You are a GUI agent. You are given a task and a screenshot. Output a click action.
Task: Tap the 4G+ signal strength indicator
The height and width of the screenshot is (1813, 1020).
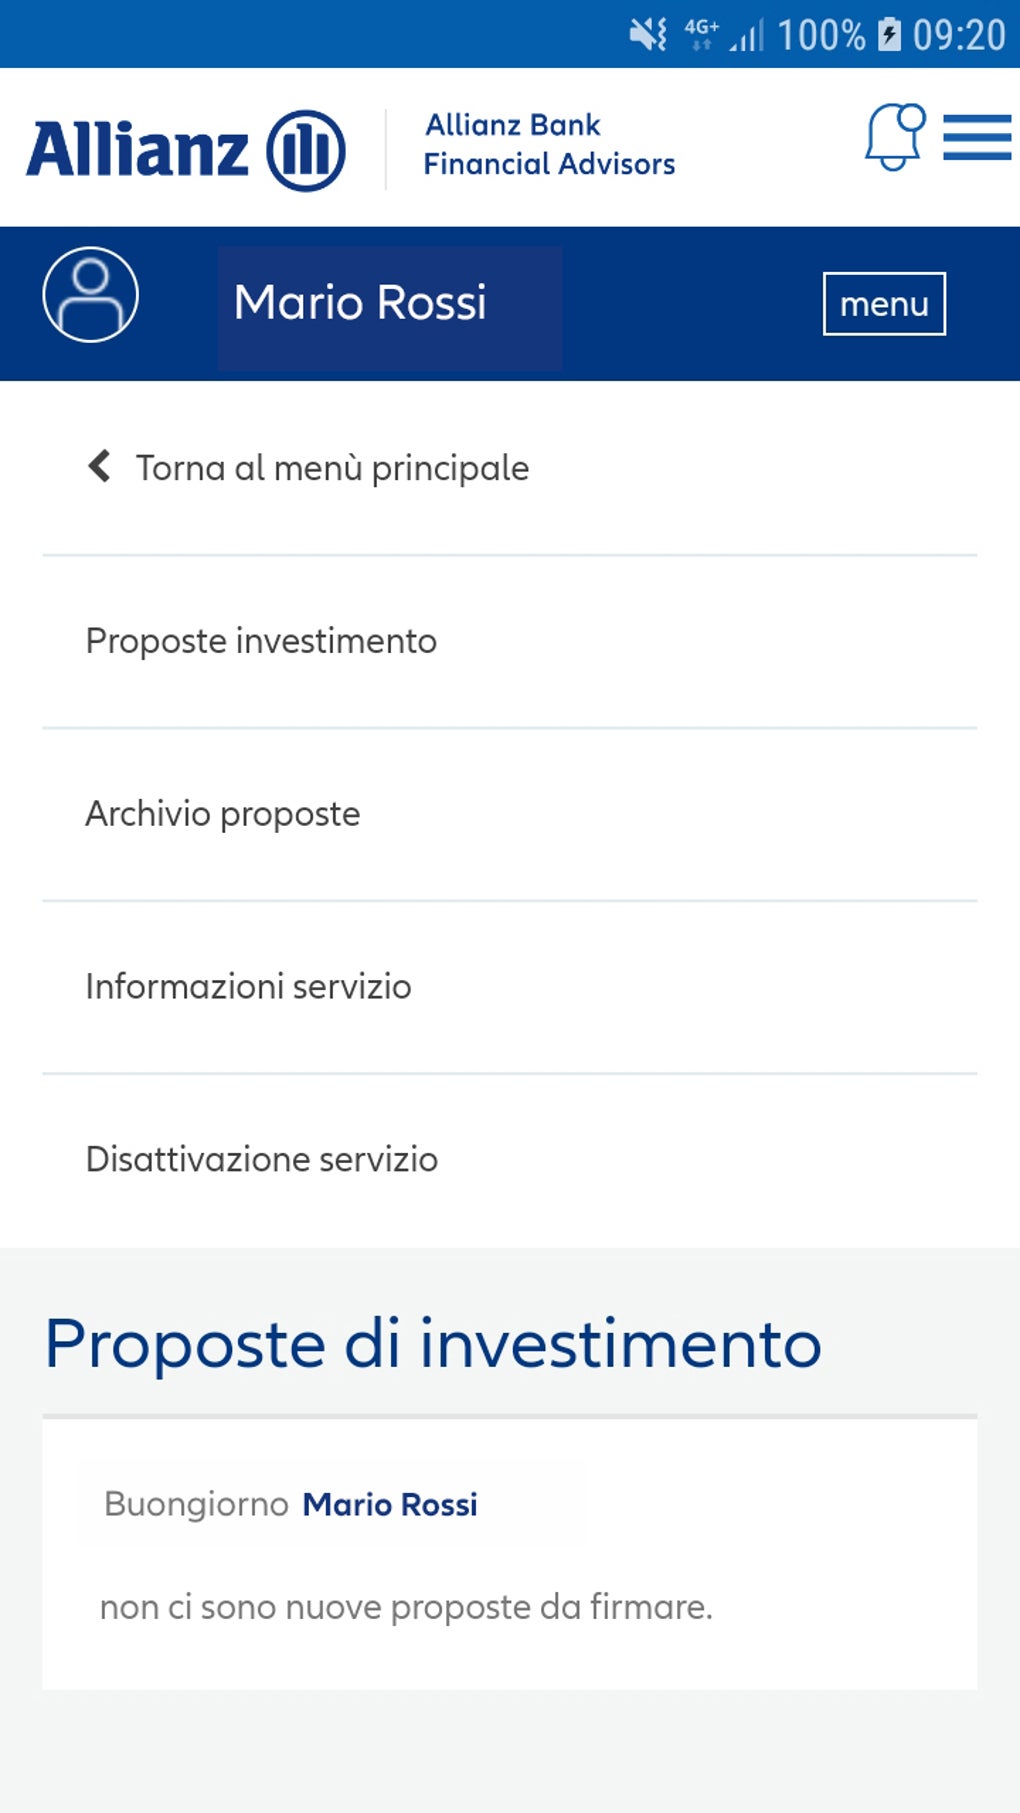(724, 35)
